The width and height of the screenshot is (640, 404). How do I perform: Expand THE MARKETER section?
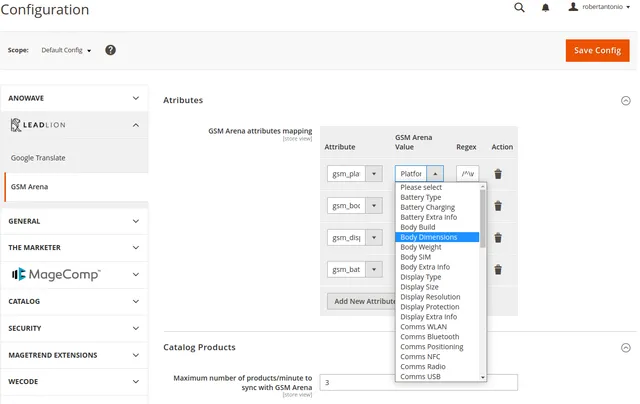click(x=74, y=248)
